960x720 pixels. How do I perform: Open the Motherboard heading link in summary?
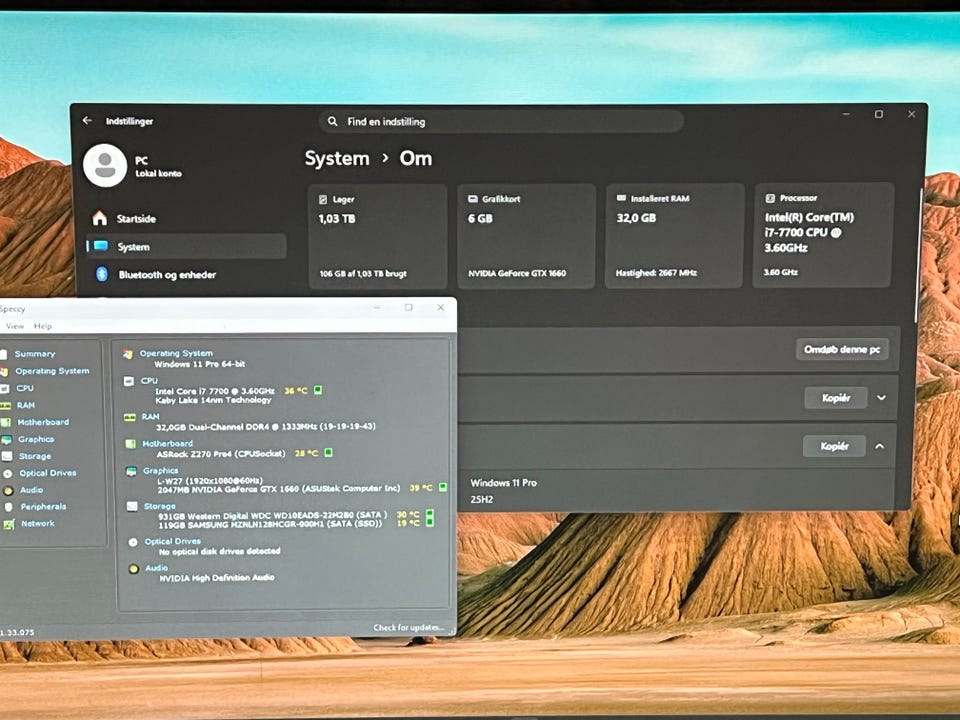point(167,443)
